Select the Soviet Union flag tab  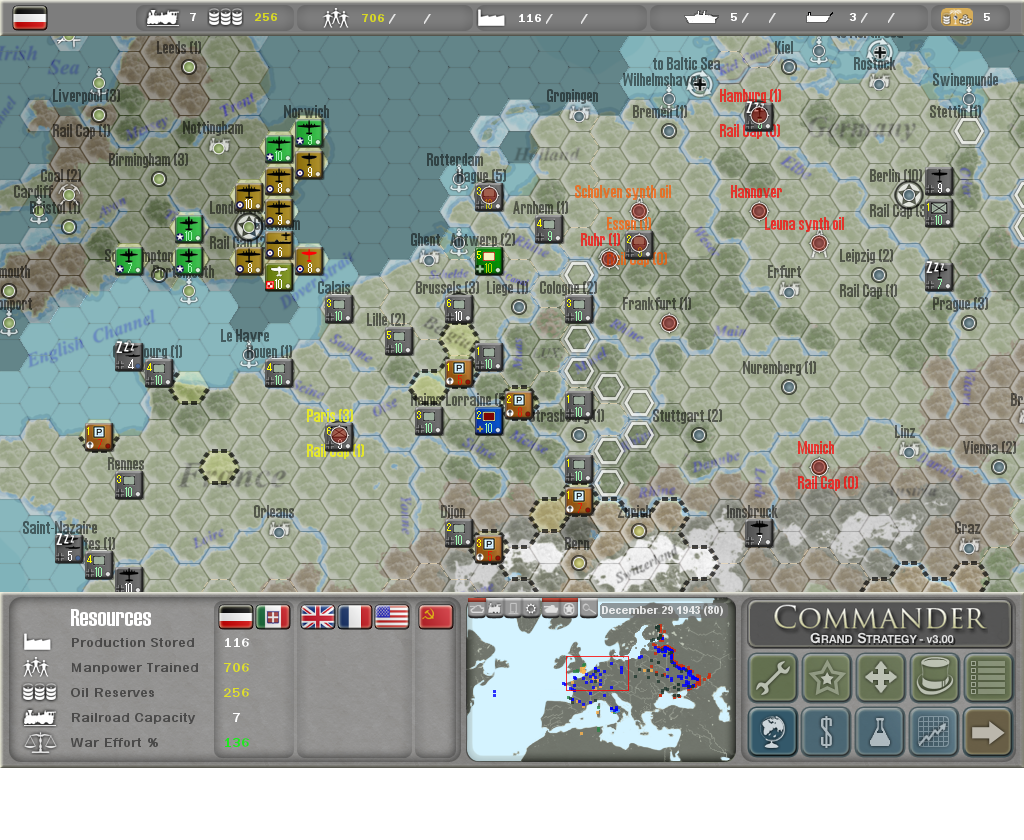point(435,617)
